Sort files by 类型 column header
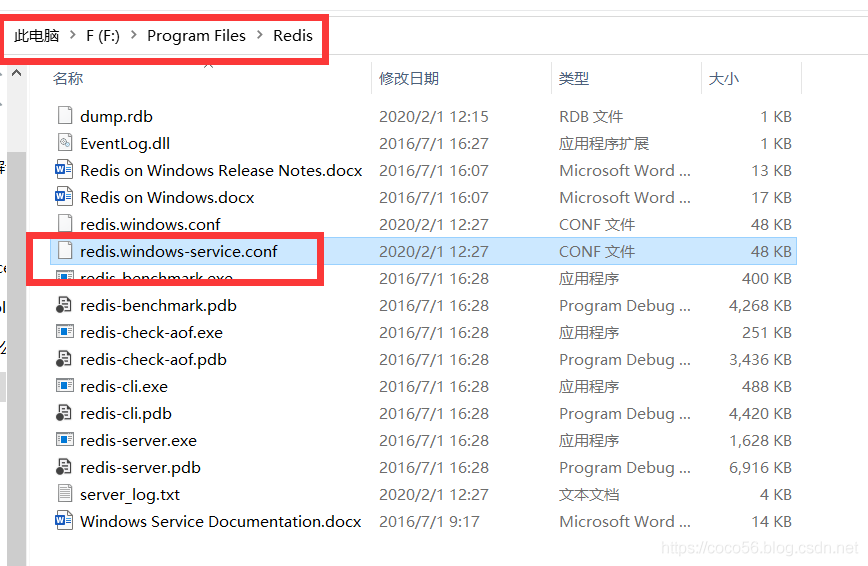 [x=574, y=78]
